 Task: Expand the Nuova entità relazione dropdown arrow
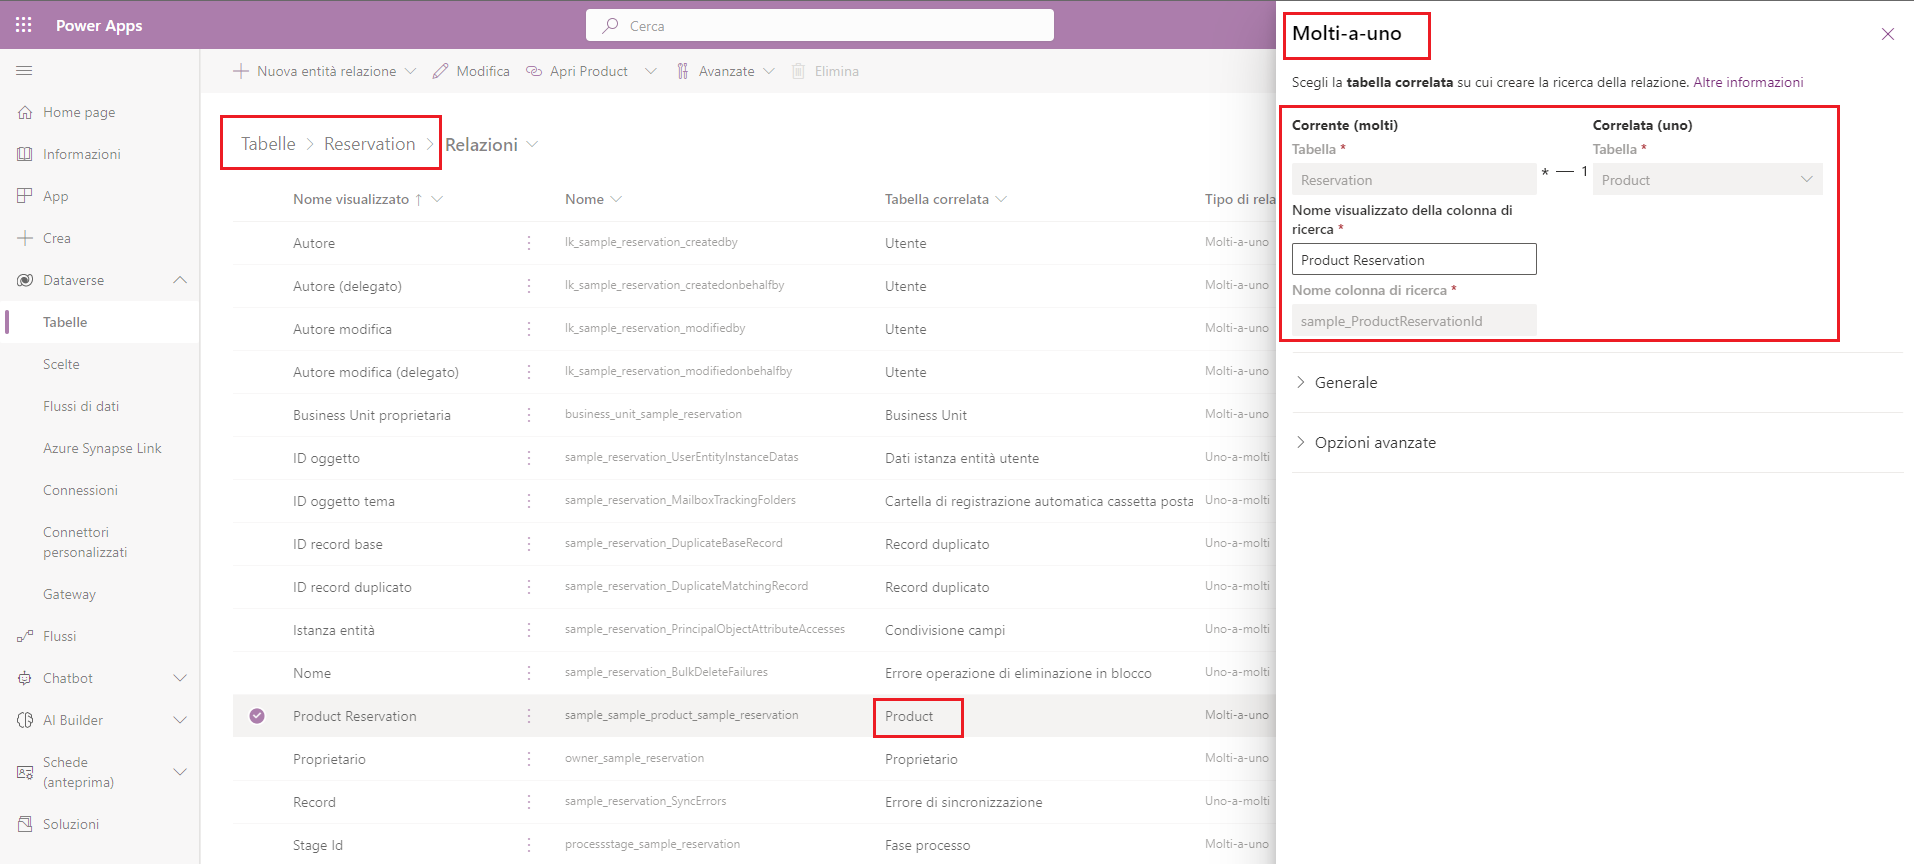[x=410, y=71]
